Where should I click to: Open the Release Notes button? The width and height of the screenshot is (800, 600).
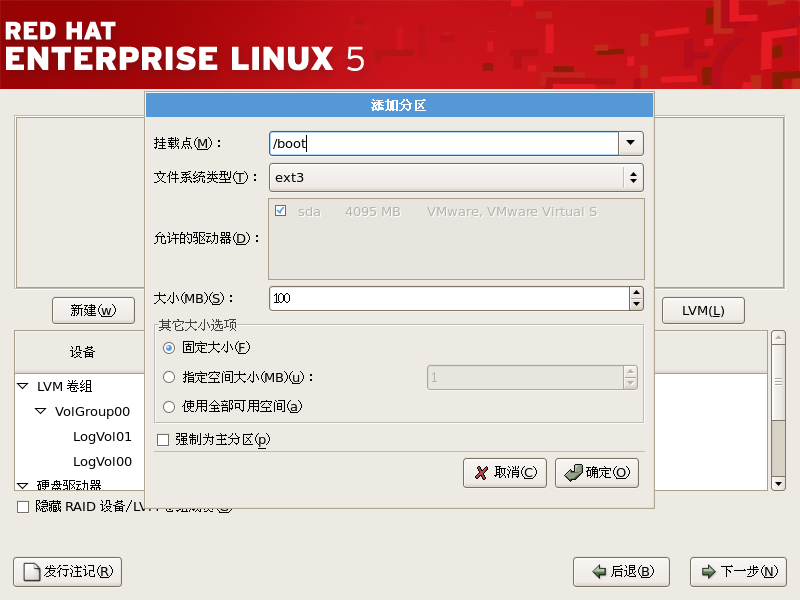(x=67, y=572)
